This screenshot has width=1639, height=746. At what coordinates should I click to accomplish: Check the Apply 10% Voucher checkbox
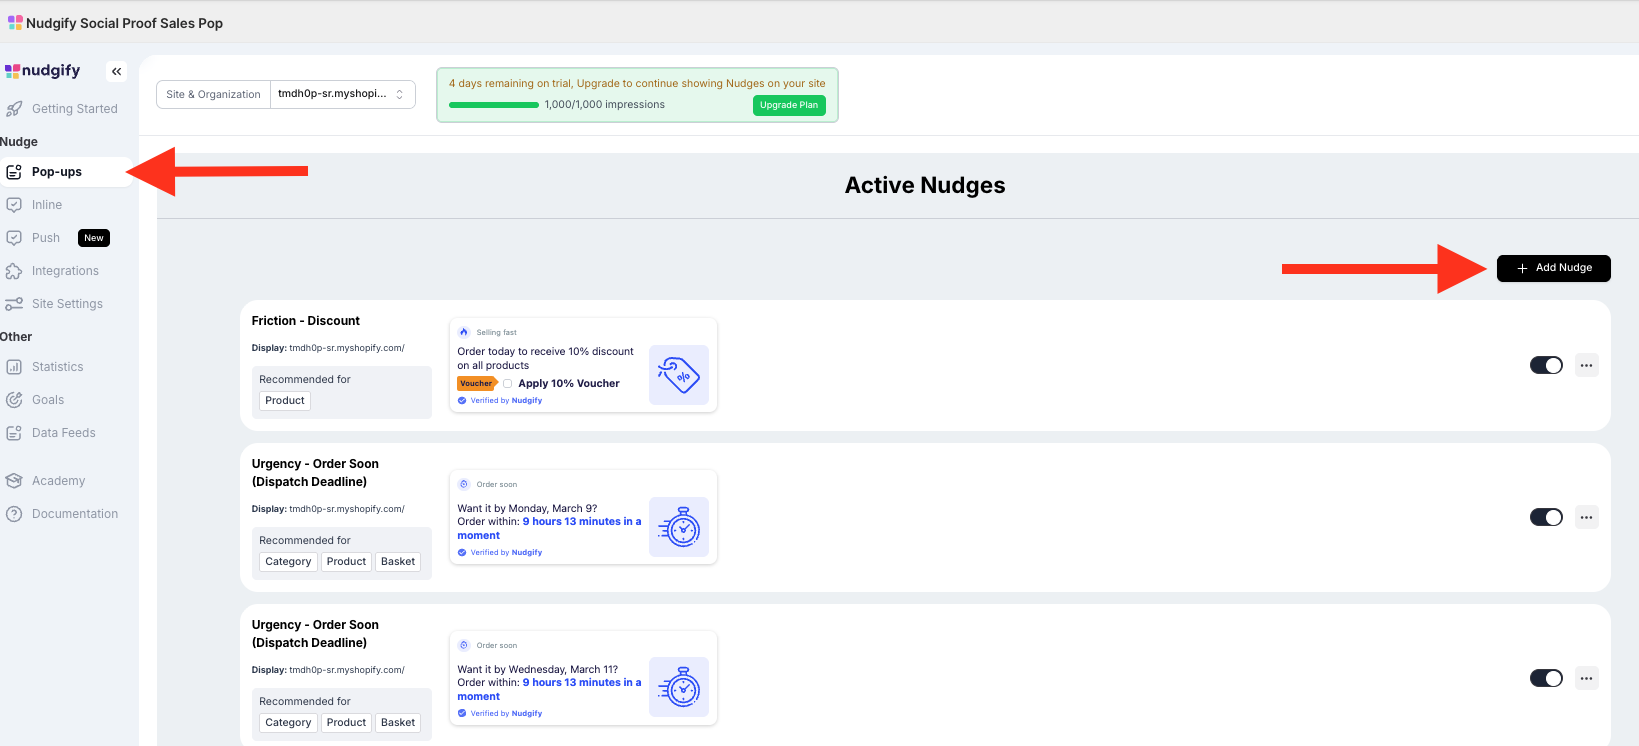coord(508,383)
